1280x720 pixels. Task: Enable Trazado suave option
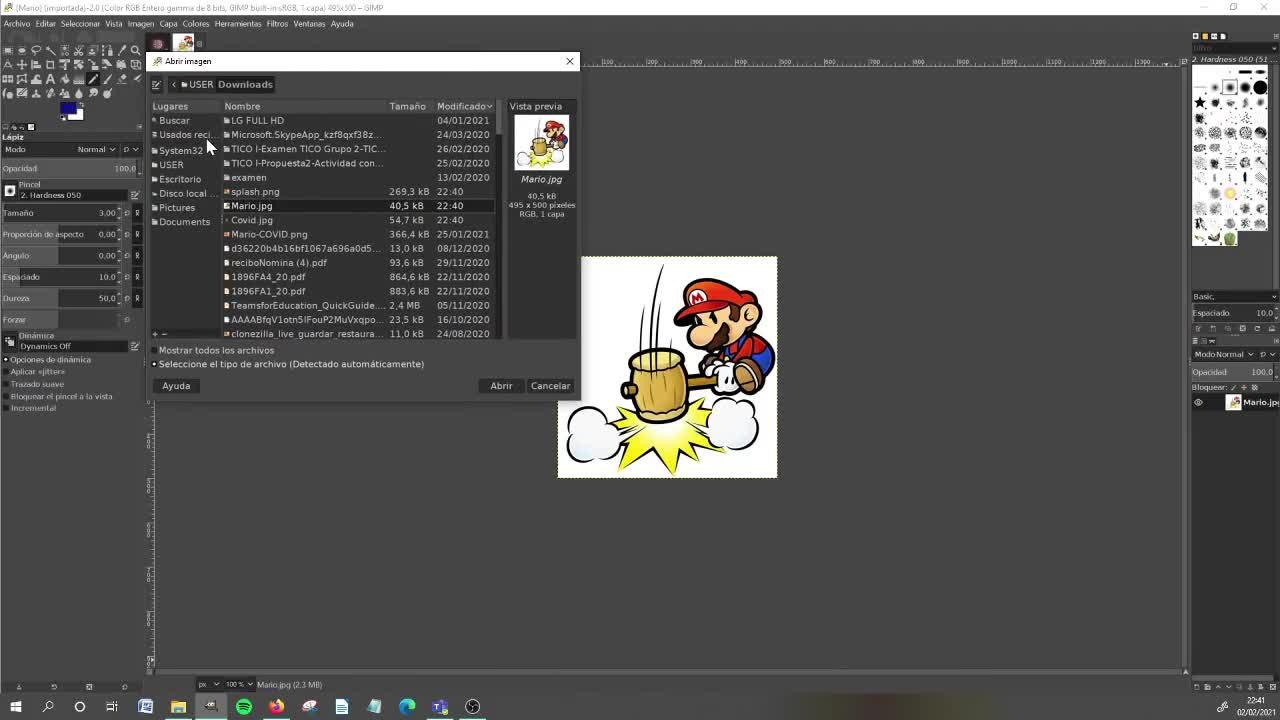pyautogui.click(x=6, y=384)
